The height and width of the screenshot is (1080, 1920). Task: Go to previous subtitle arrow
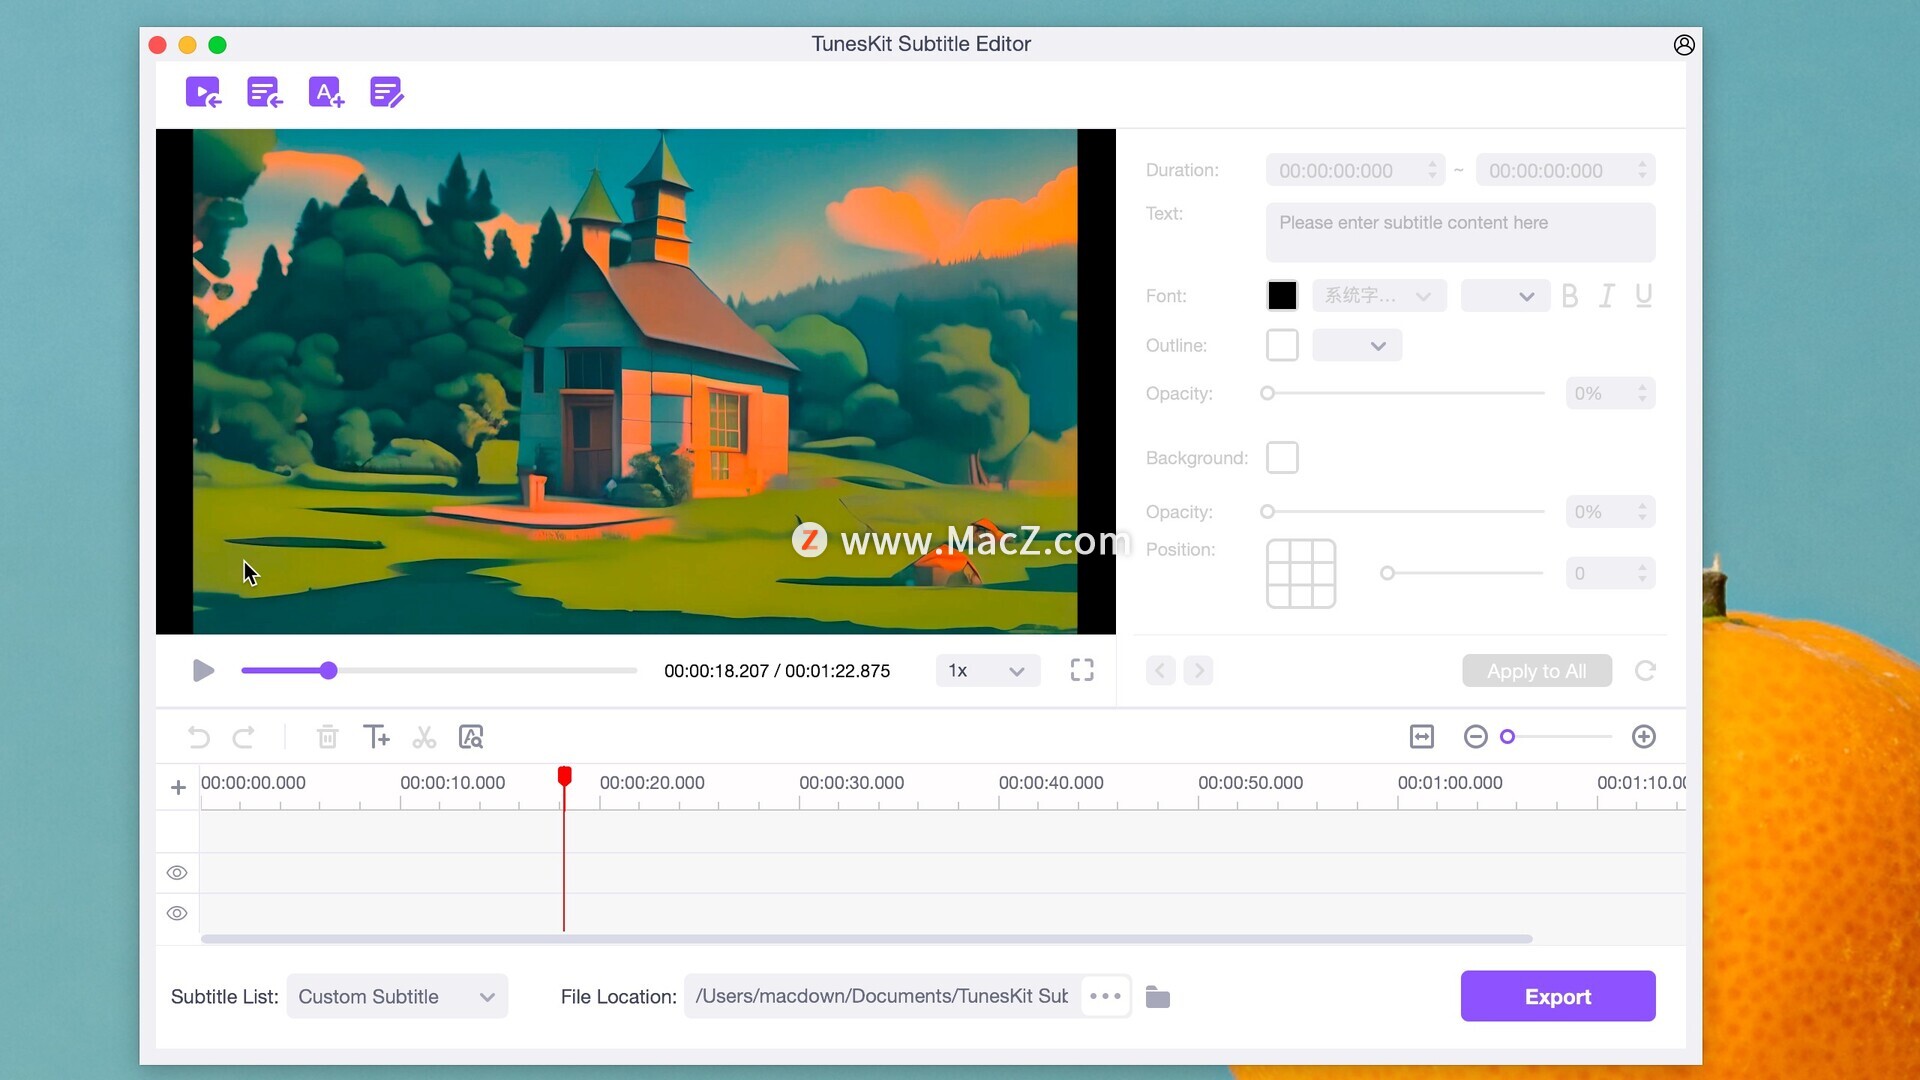(1160, 671)
